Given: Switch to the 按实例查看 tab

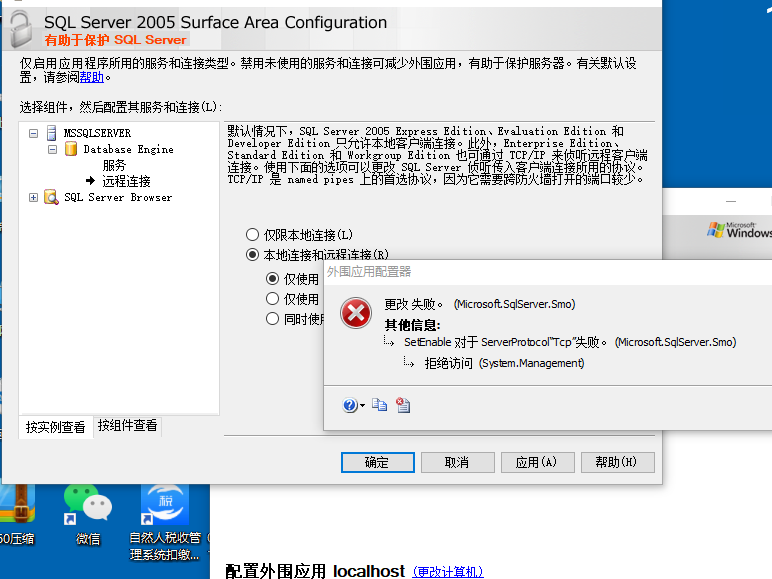Looking at the screenshot, I should point(56,427).
